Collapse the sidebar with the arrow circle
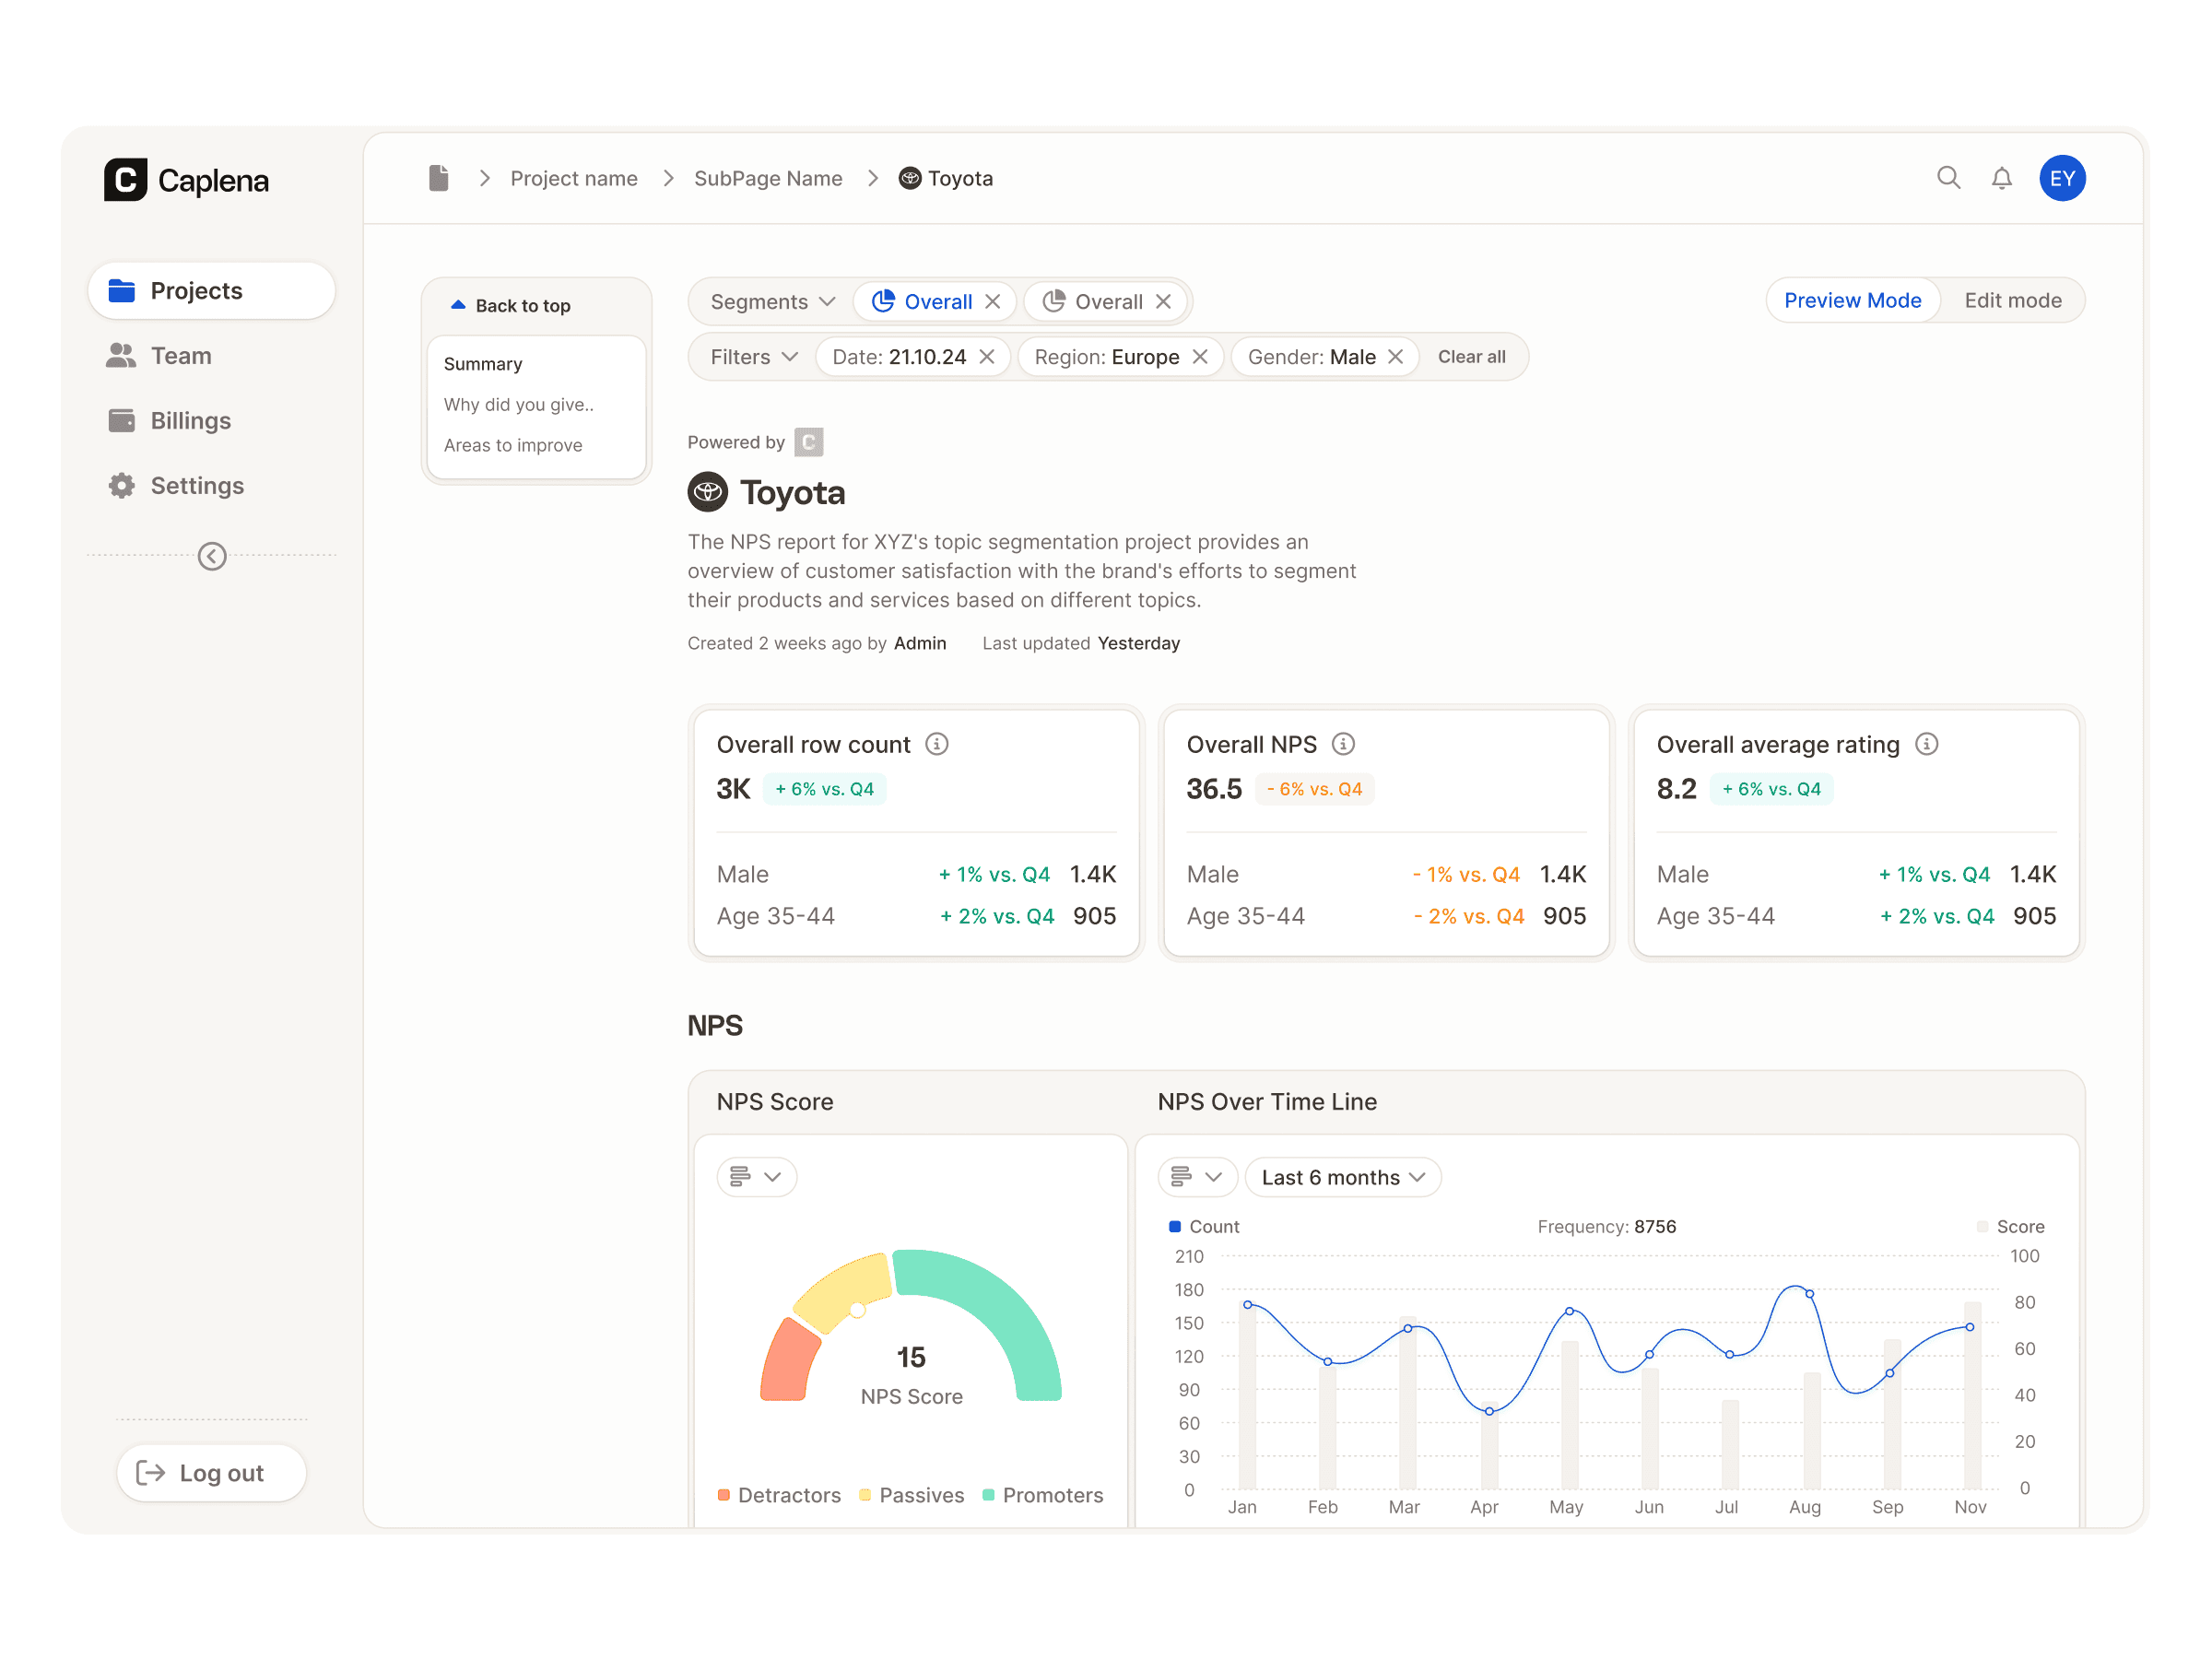The height and width of the screenshot is (1659, 2212). pyautogui.click(x=212, y=556)
